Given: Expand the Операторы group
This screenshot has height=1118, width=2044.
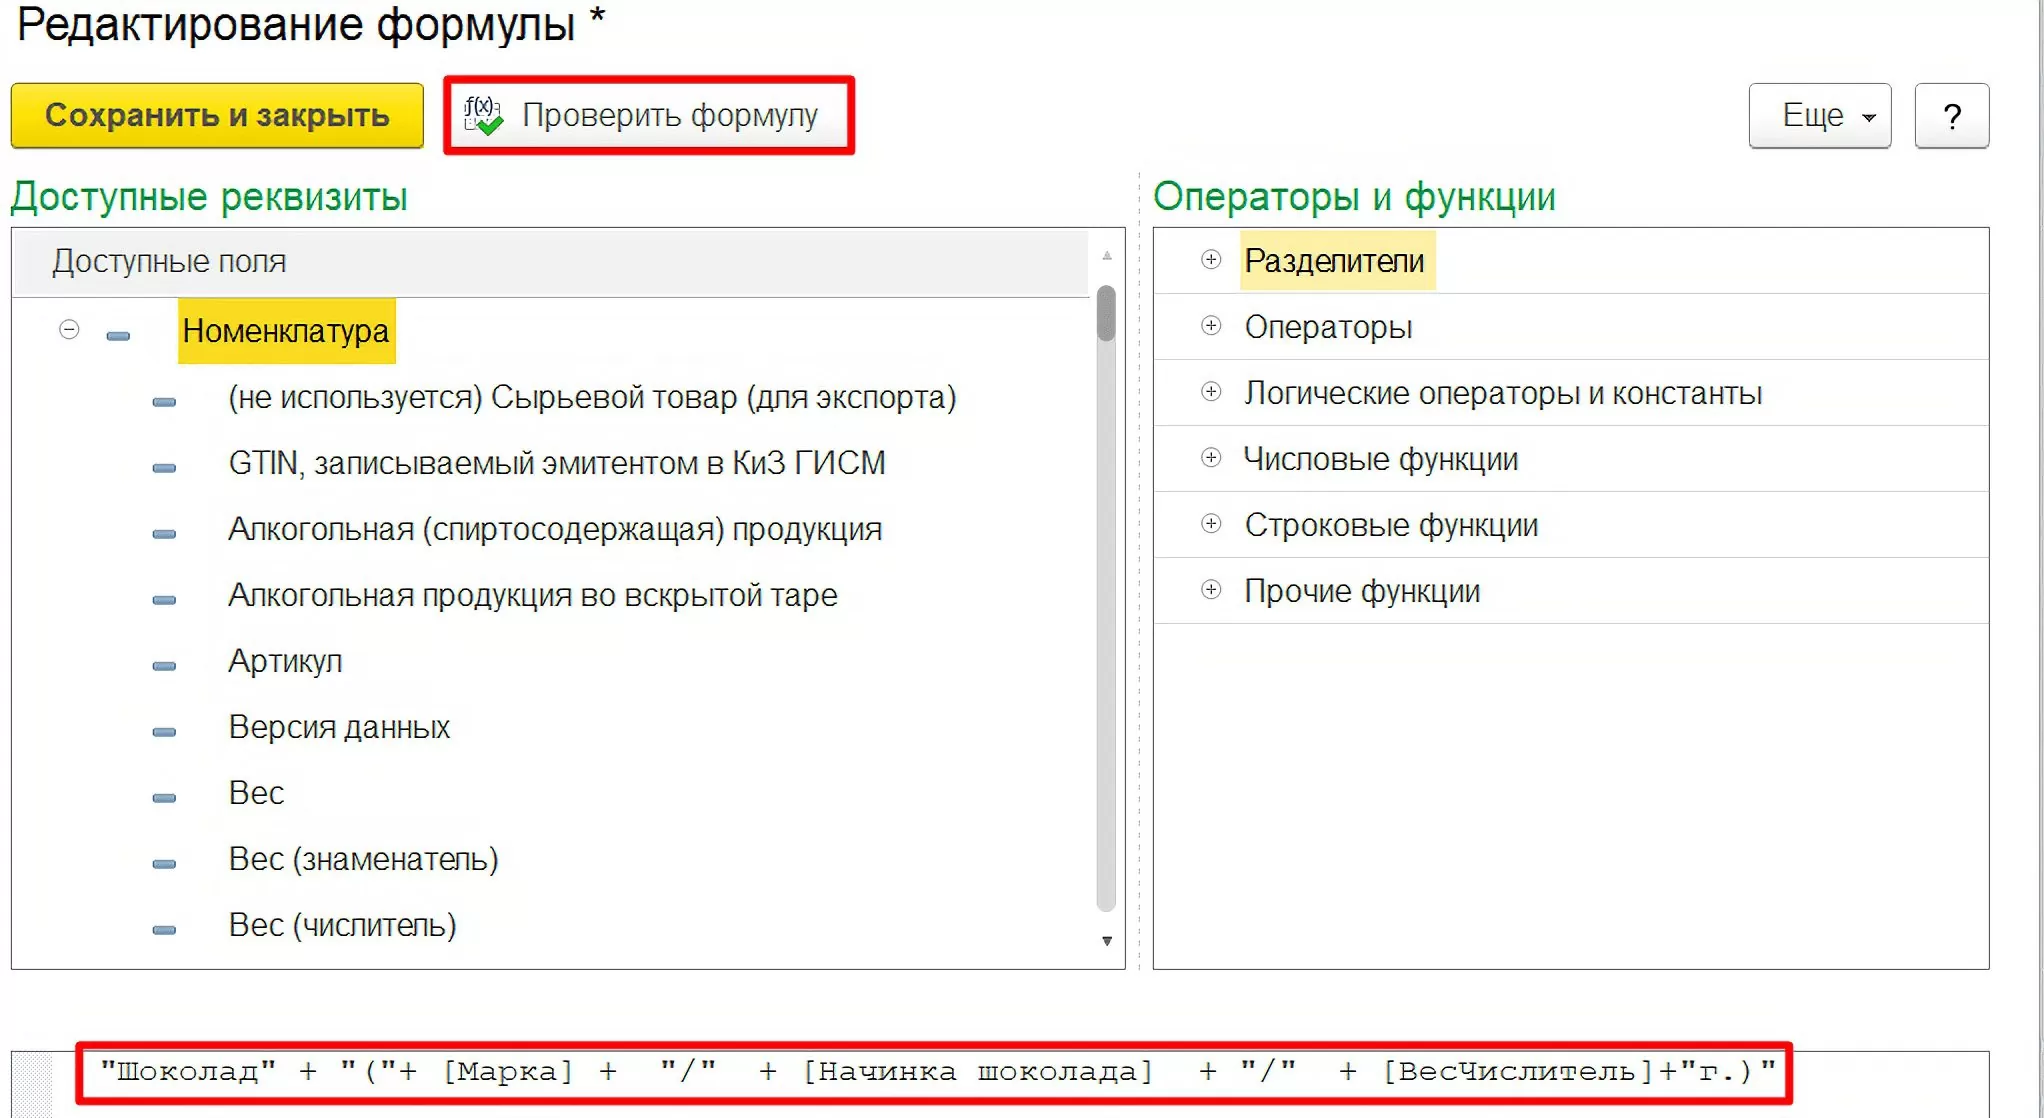Looking at the screenshot, I should 1211,326.
